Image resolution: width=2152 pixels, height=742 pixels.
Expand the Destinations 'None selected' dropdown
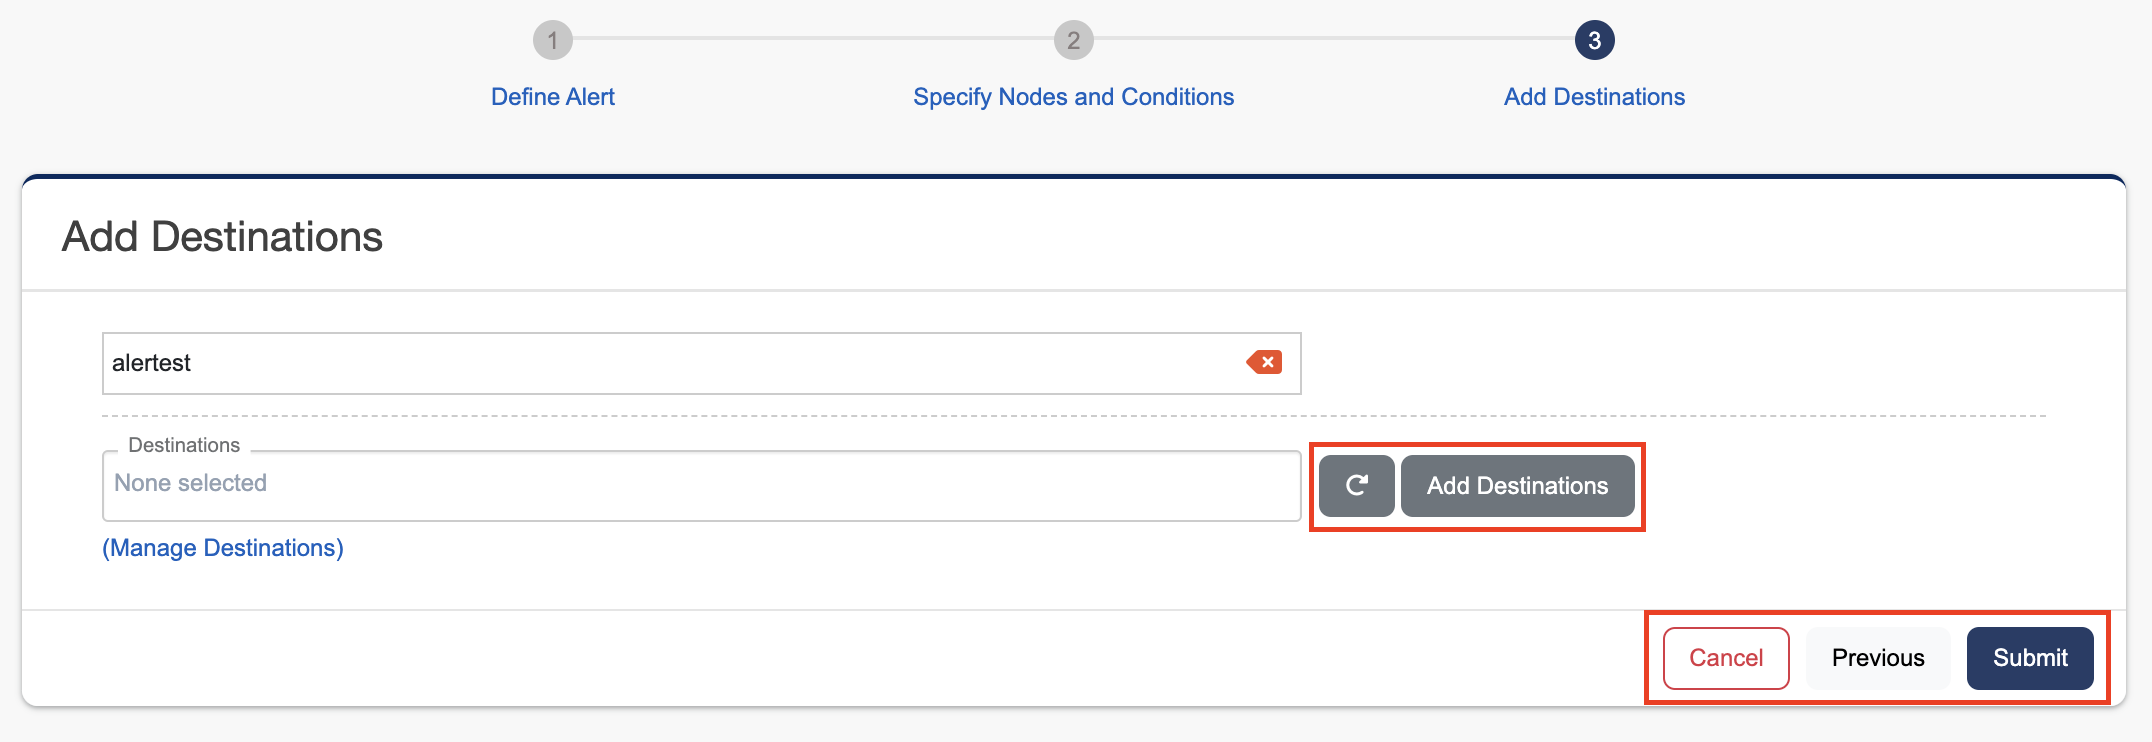point(700,485)
